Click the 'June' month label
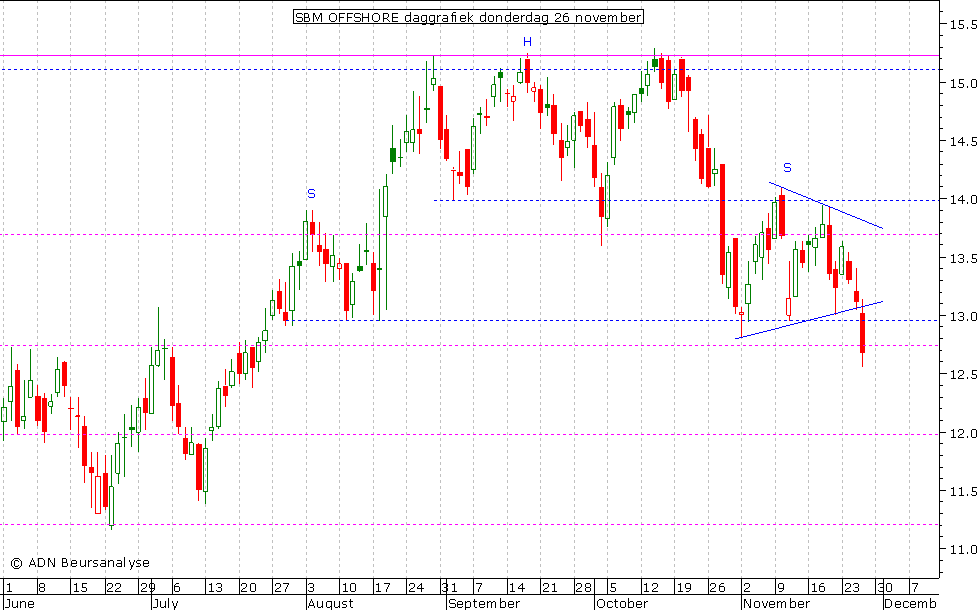This screenshot has width=980, height=610. point(19,603)
